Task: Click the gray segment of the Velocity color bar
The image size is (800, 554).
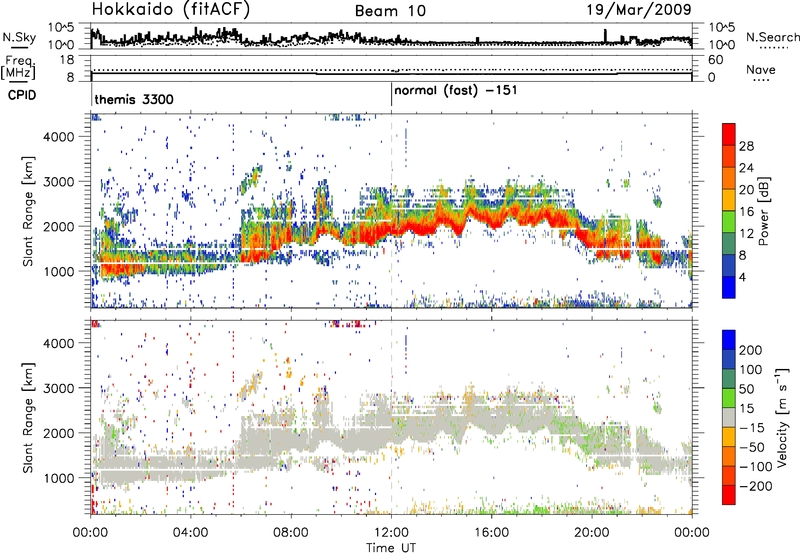Action: (x=729, y=417)
